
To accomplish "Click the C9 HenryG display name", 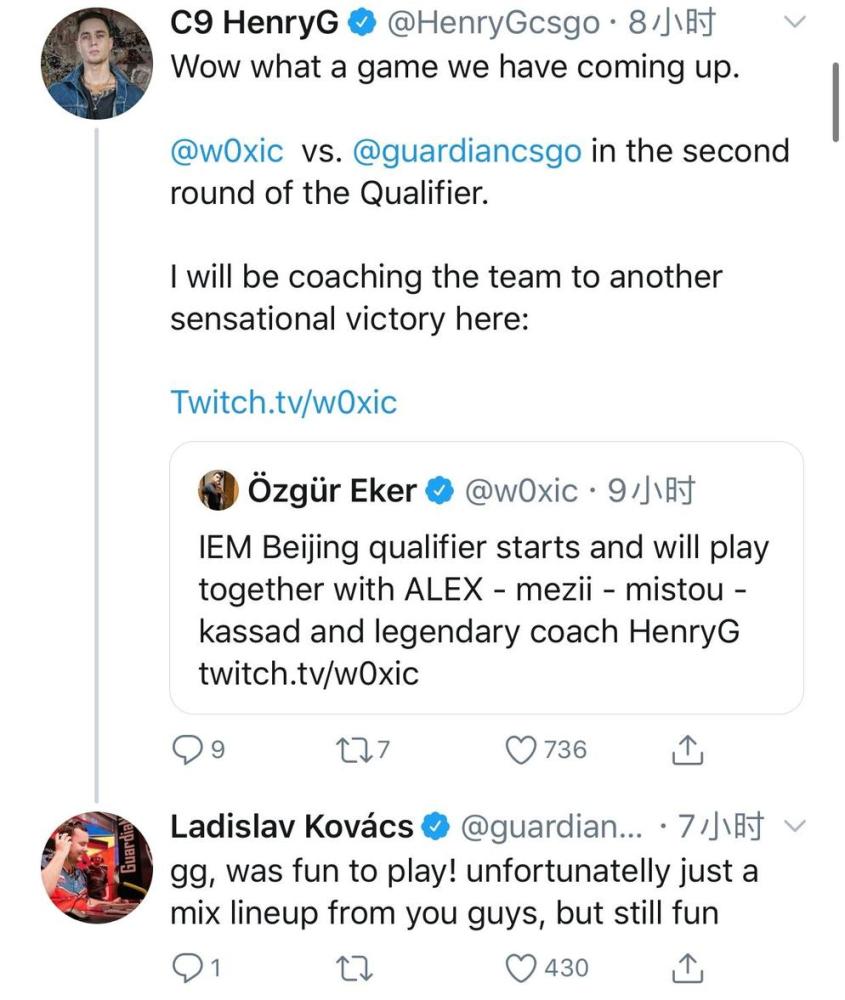I will 254,24.
